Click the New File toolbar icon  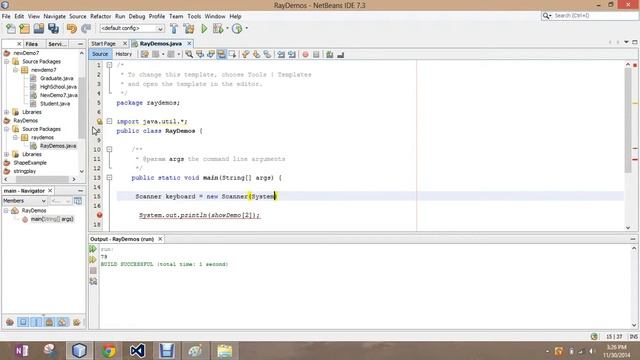(x=11, y=29)
